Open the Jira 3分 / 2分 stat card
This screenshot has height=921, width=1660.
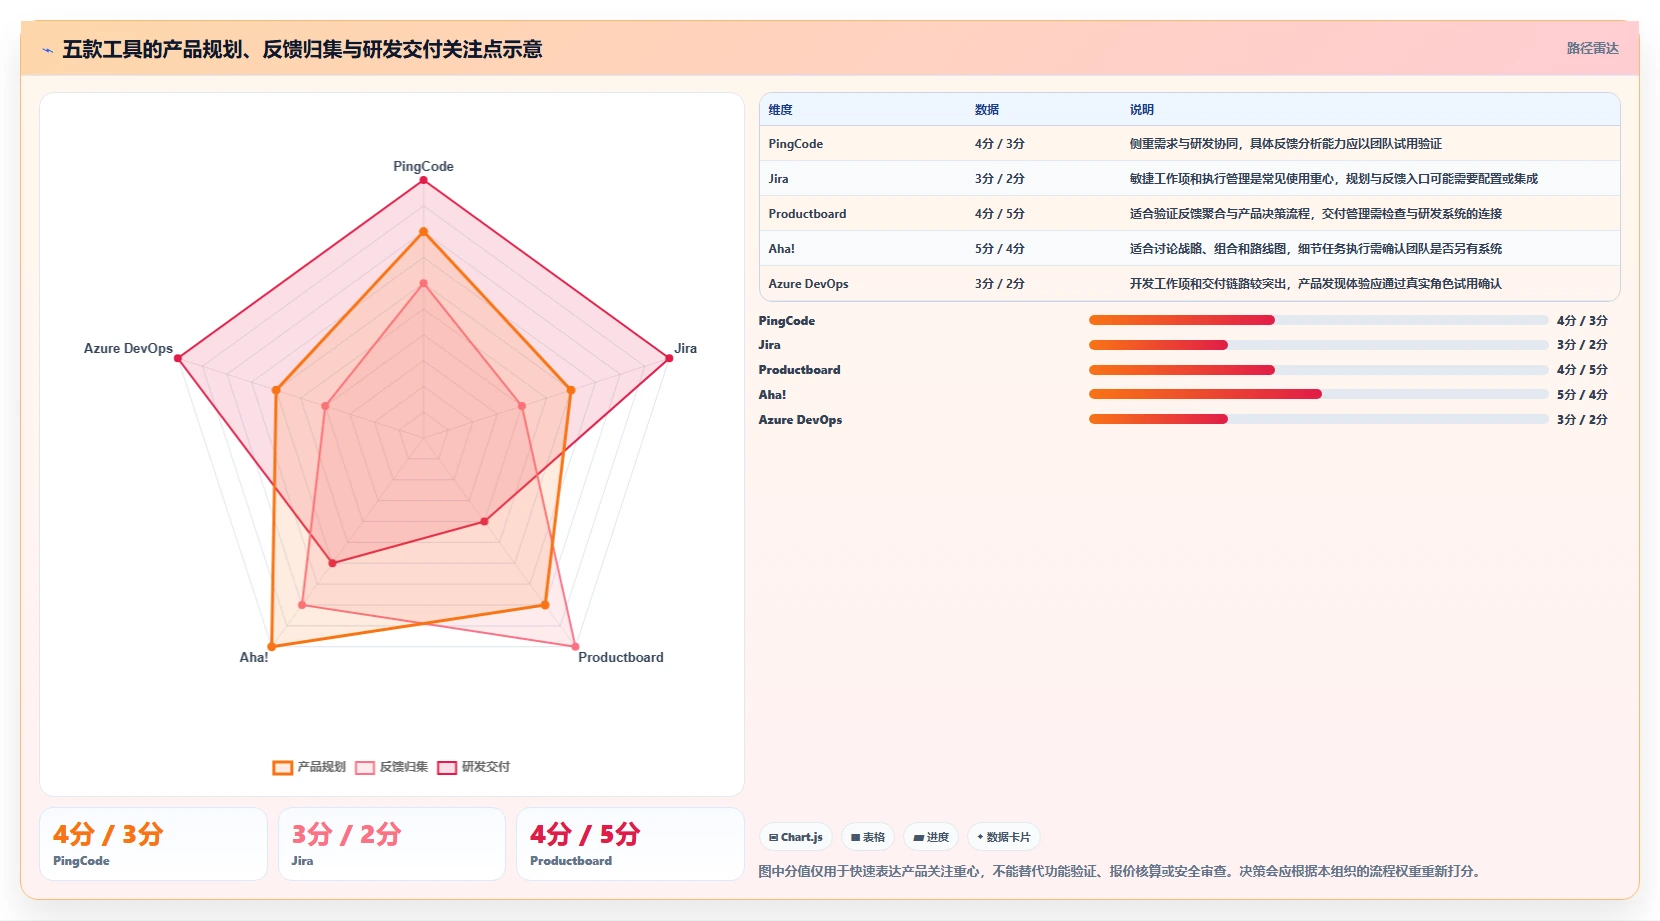coord(392,844)
